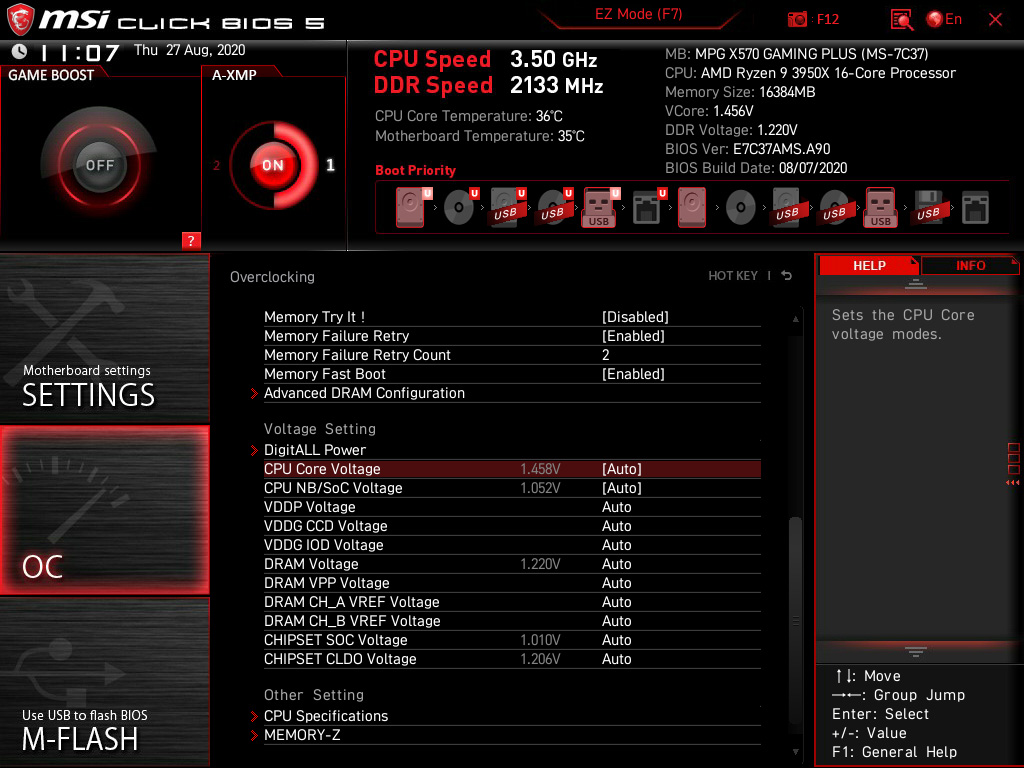Select the UEFI network boot device icon
This screenshot has width=1024, height=768.
coord(648,208)
